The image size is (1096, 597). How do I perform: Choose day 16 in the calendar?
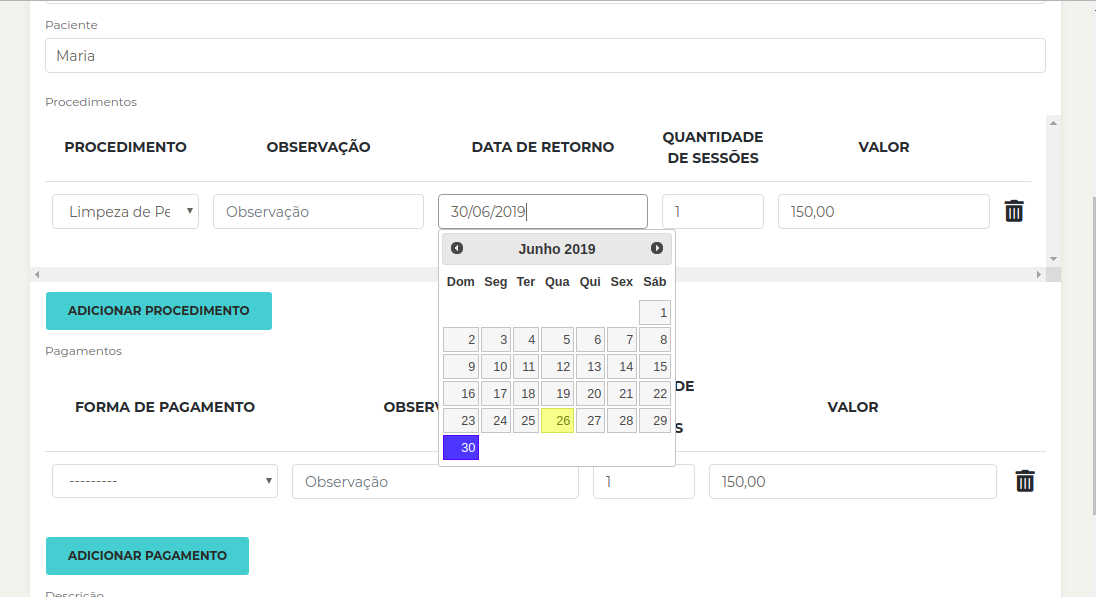[x=461, y=394]
